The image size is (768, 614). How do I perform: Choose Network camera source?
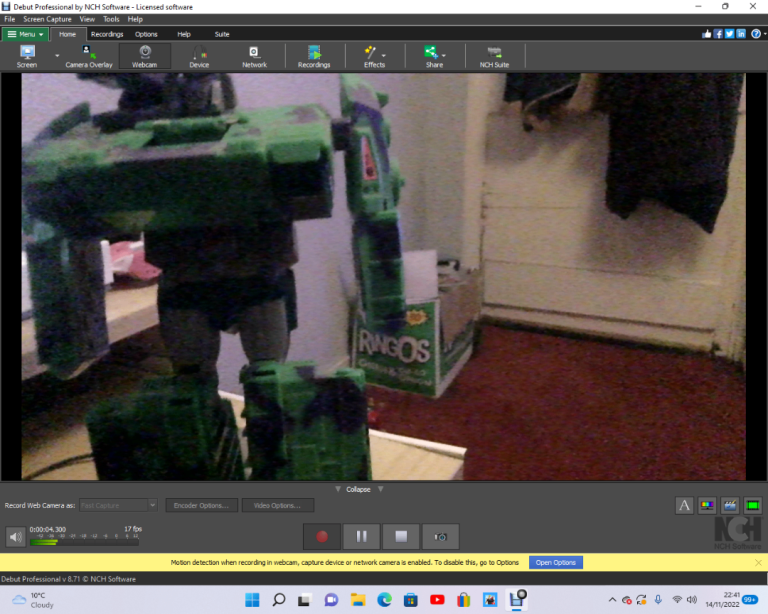click(x=254, y=56)
